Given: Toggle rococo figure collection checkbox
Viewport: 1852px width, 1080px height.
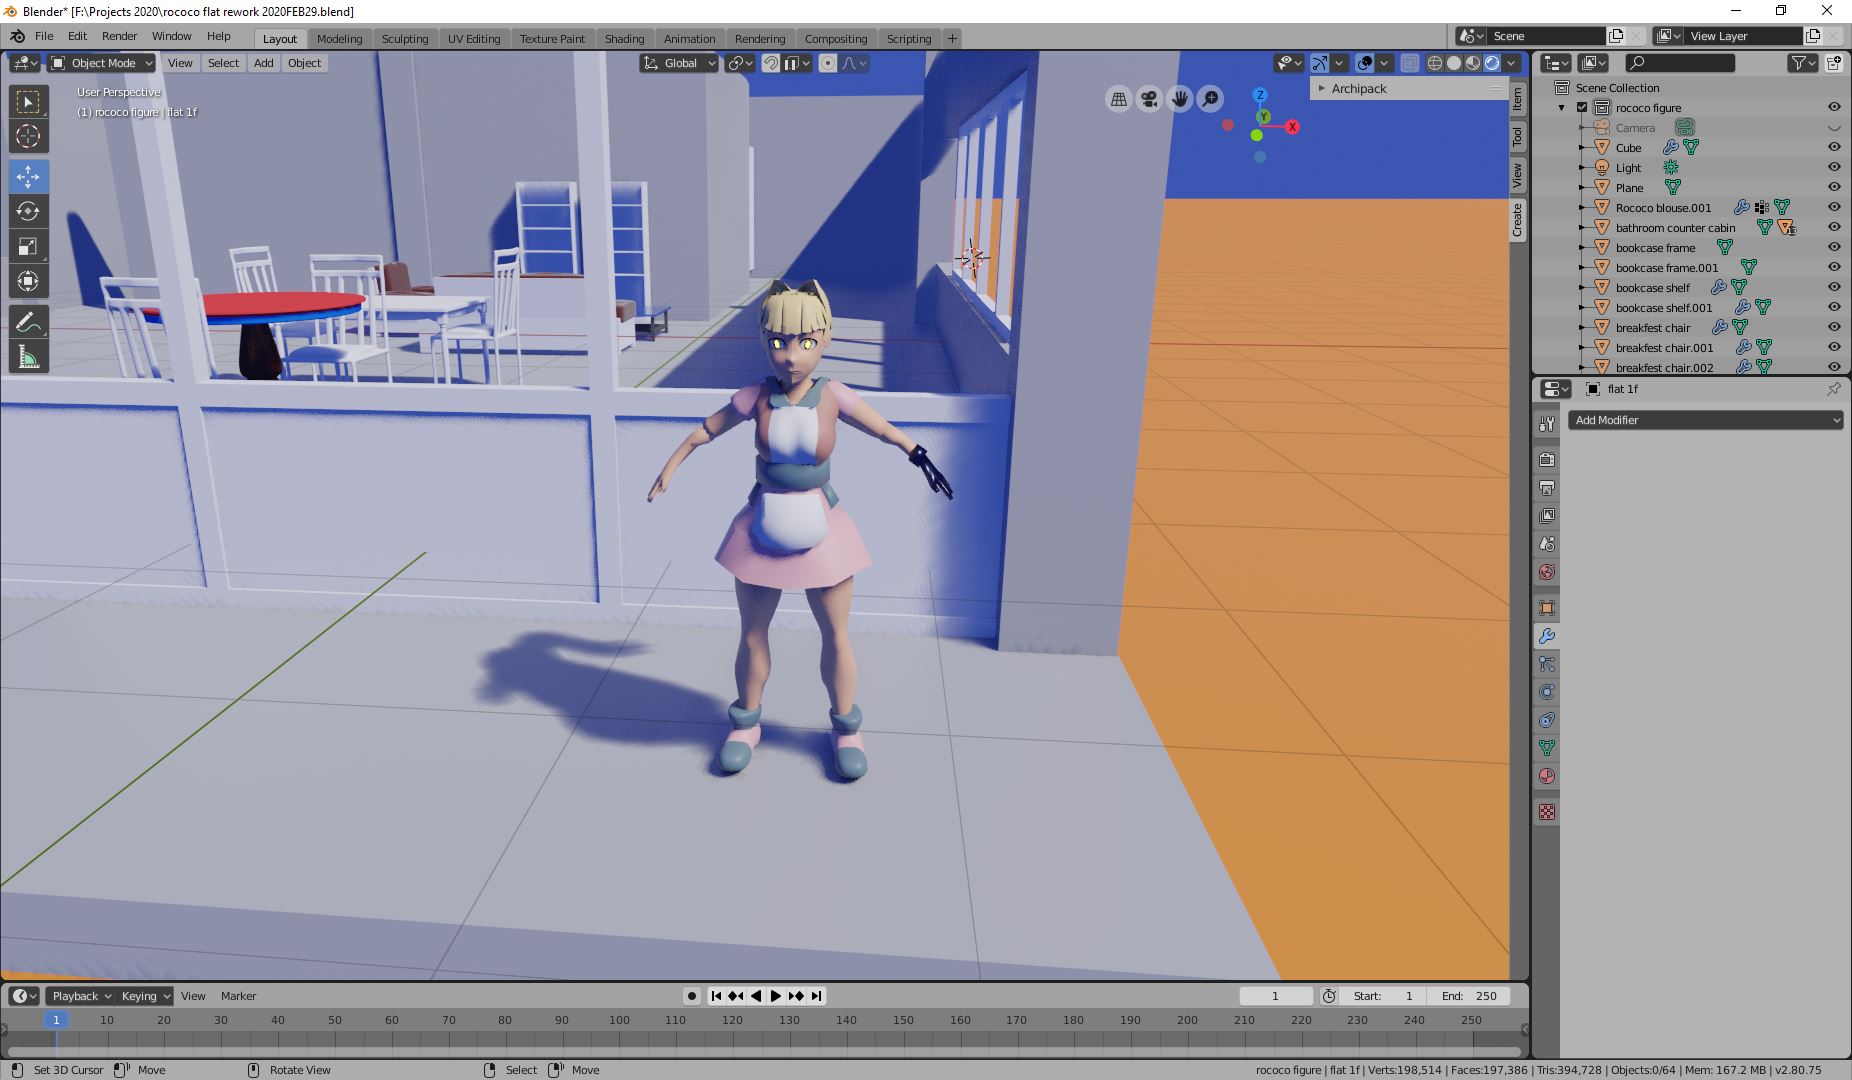Looking at the screenshot, I should (1582, 107).
